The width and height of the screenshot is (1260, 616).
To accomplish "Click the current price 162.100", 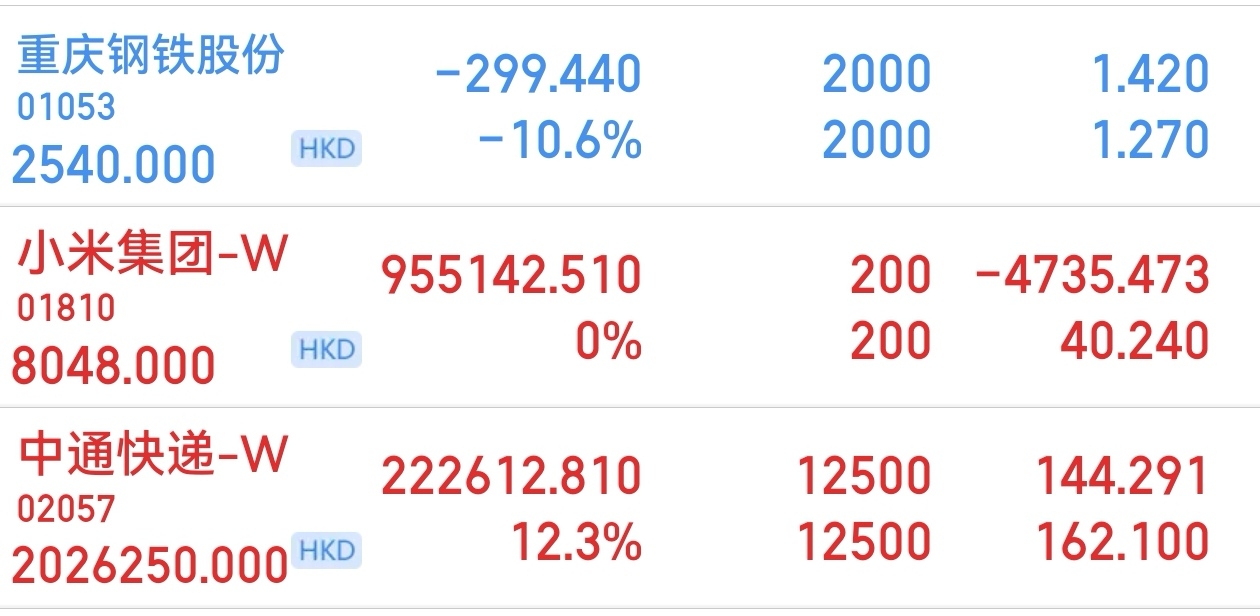I will click(1122, 542).
